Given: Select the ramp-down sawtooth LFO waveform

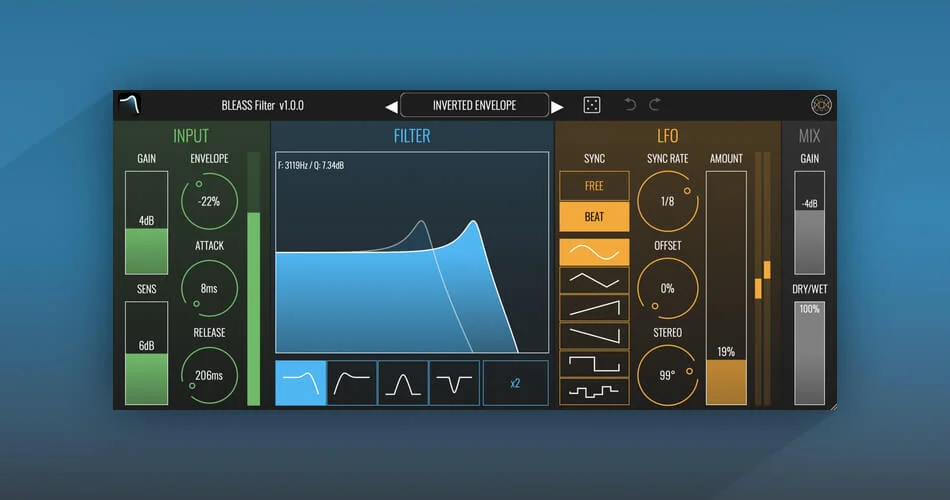Looking at the screenshot, I should click(594, 335).
